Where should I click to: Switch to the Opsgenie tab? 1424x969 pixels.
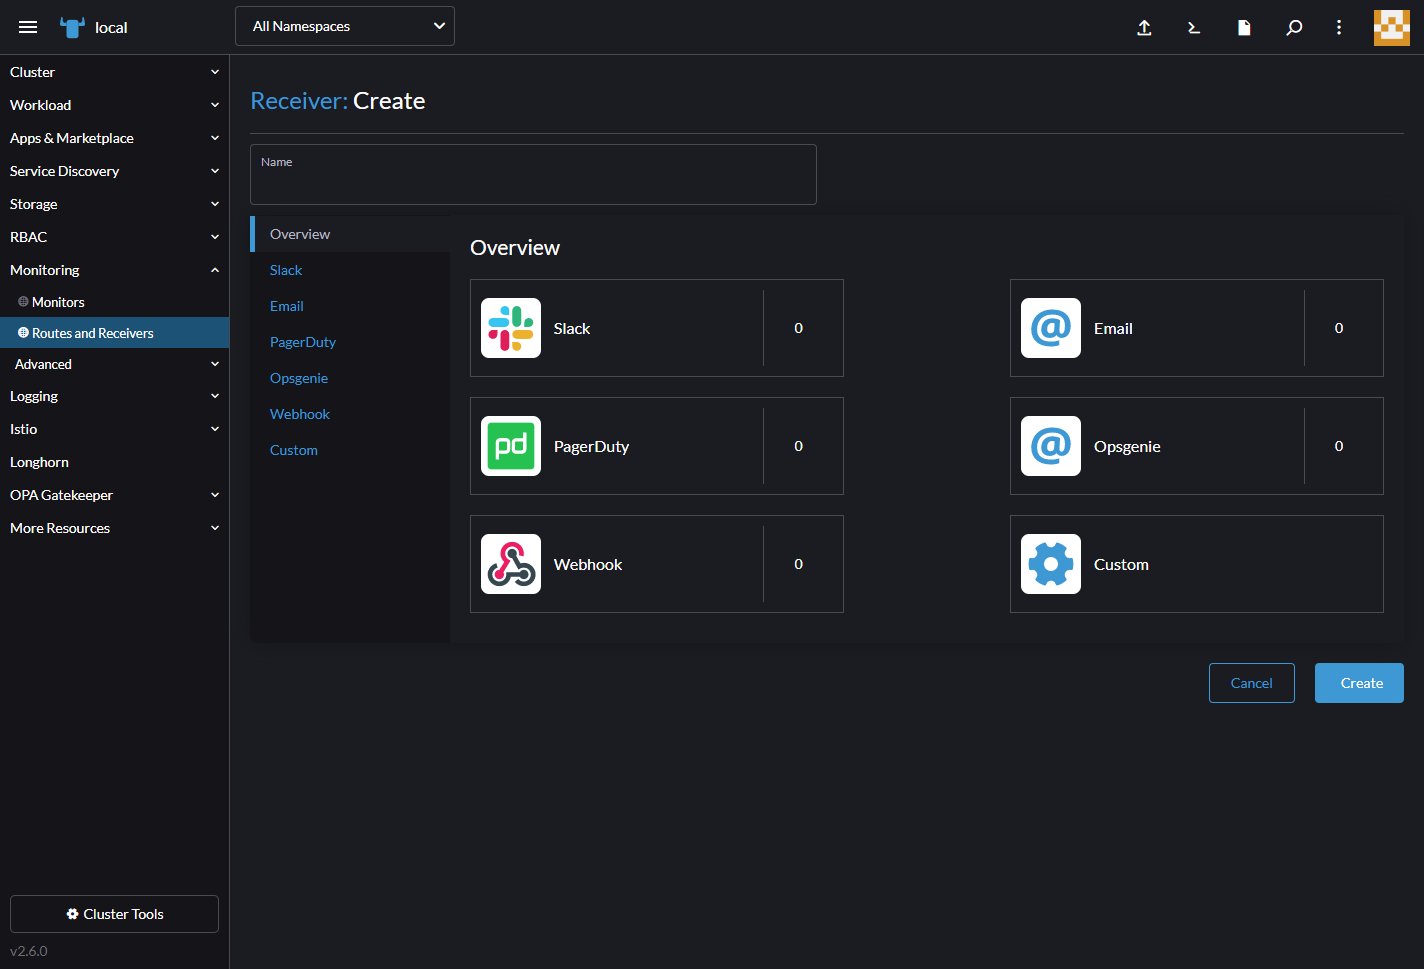click(x=350, y=378)
